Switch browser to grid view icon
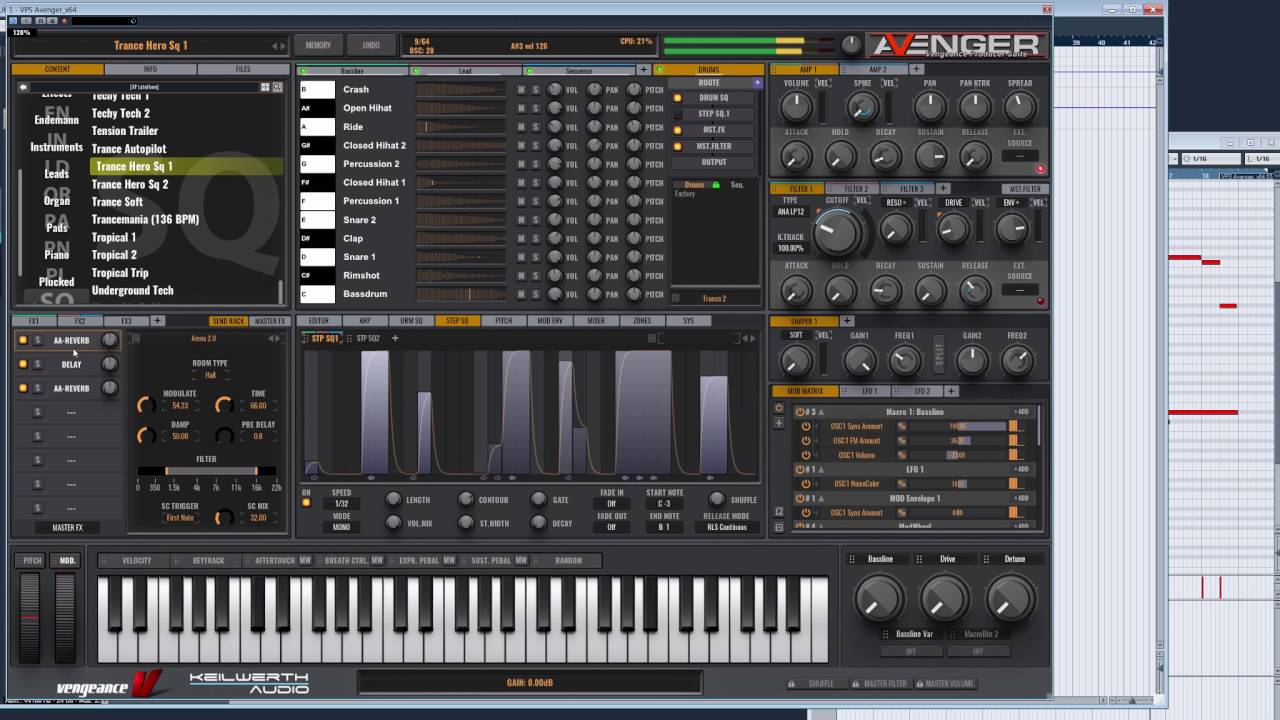The width and height of the screenshot is (1280, 720). click(265, 87)
